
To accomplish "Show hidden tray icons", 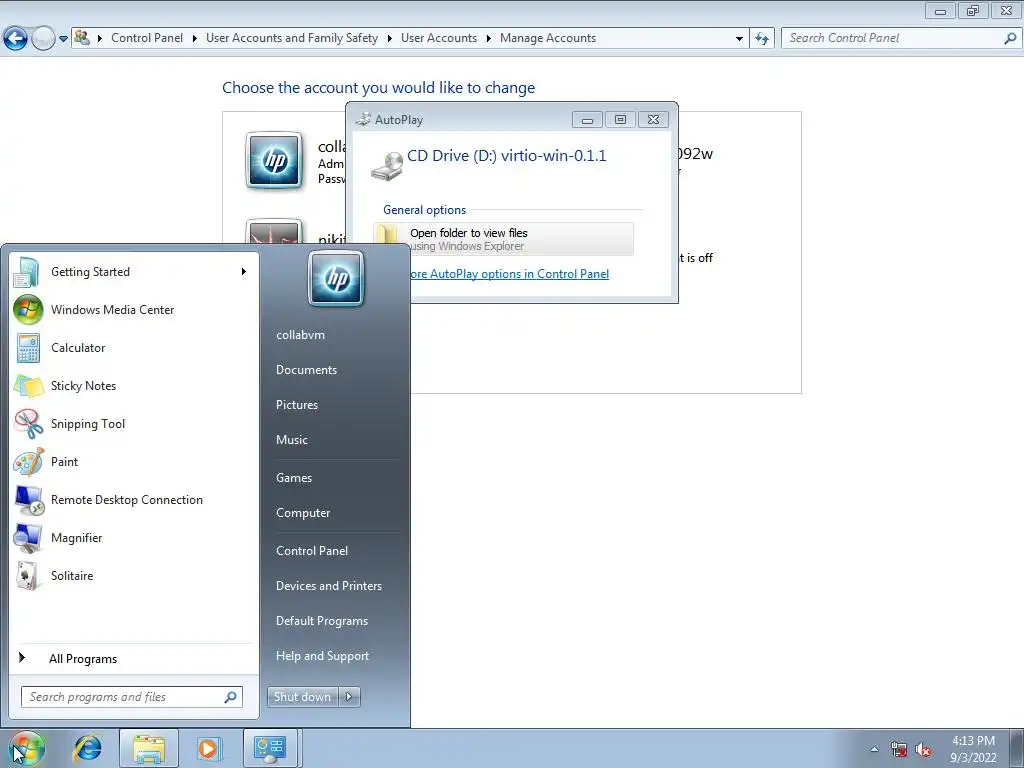I will (874, 750).
